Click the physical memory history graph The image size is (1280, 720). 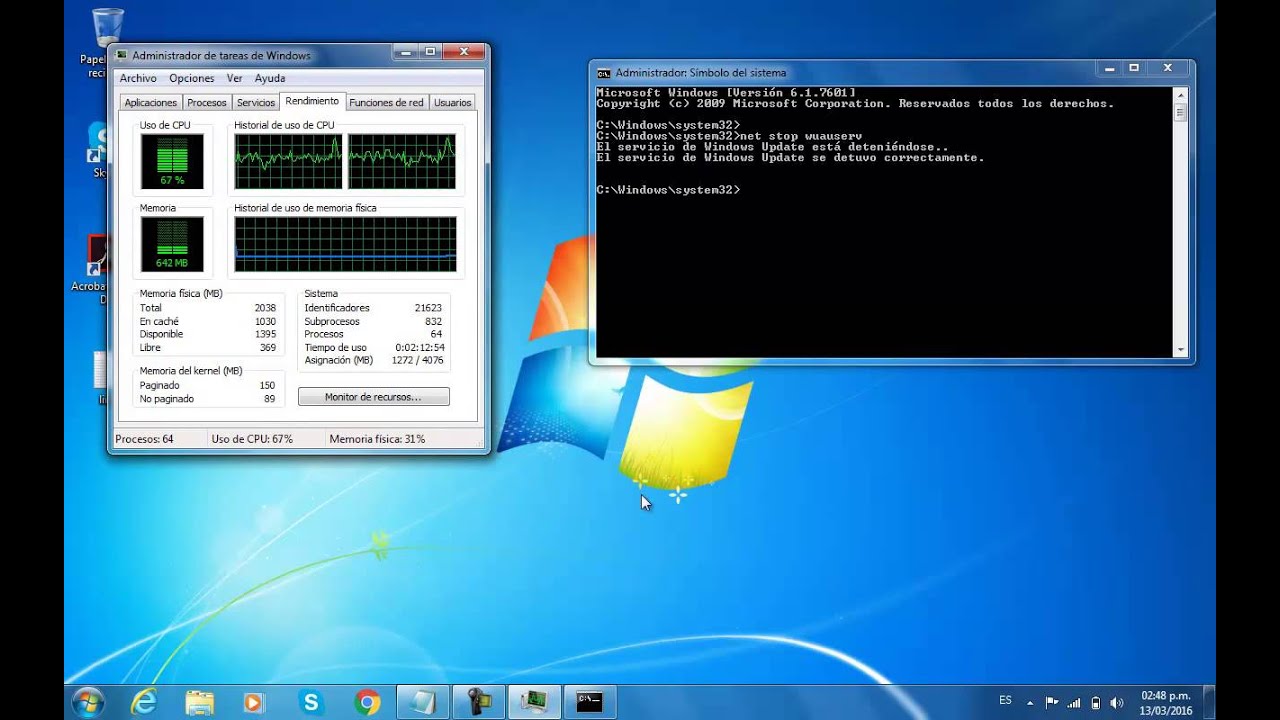pos(345,244)
